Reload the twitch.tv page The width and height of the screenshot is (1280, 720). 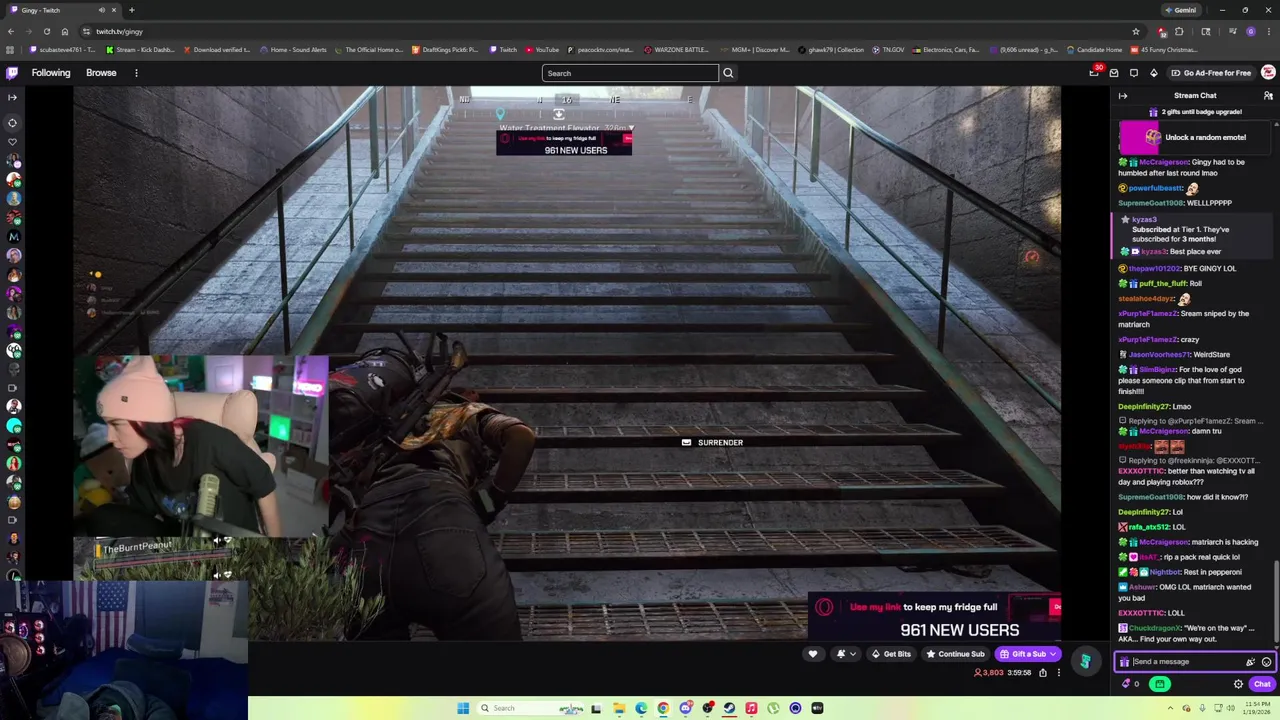point(46,31)
